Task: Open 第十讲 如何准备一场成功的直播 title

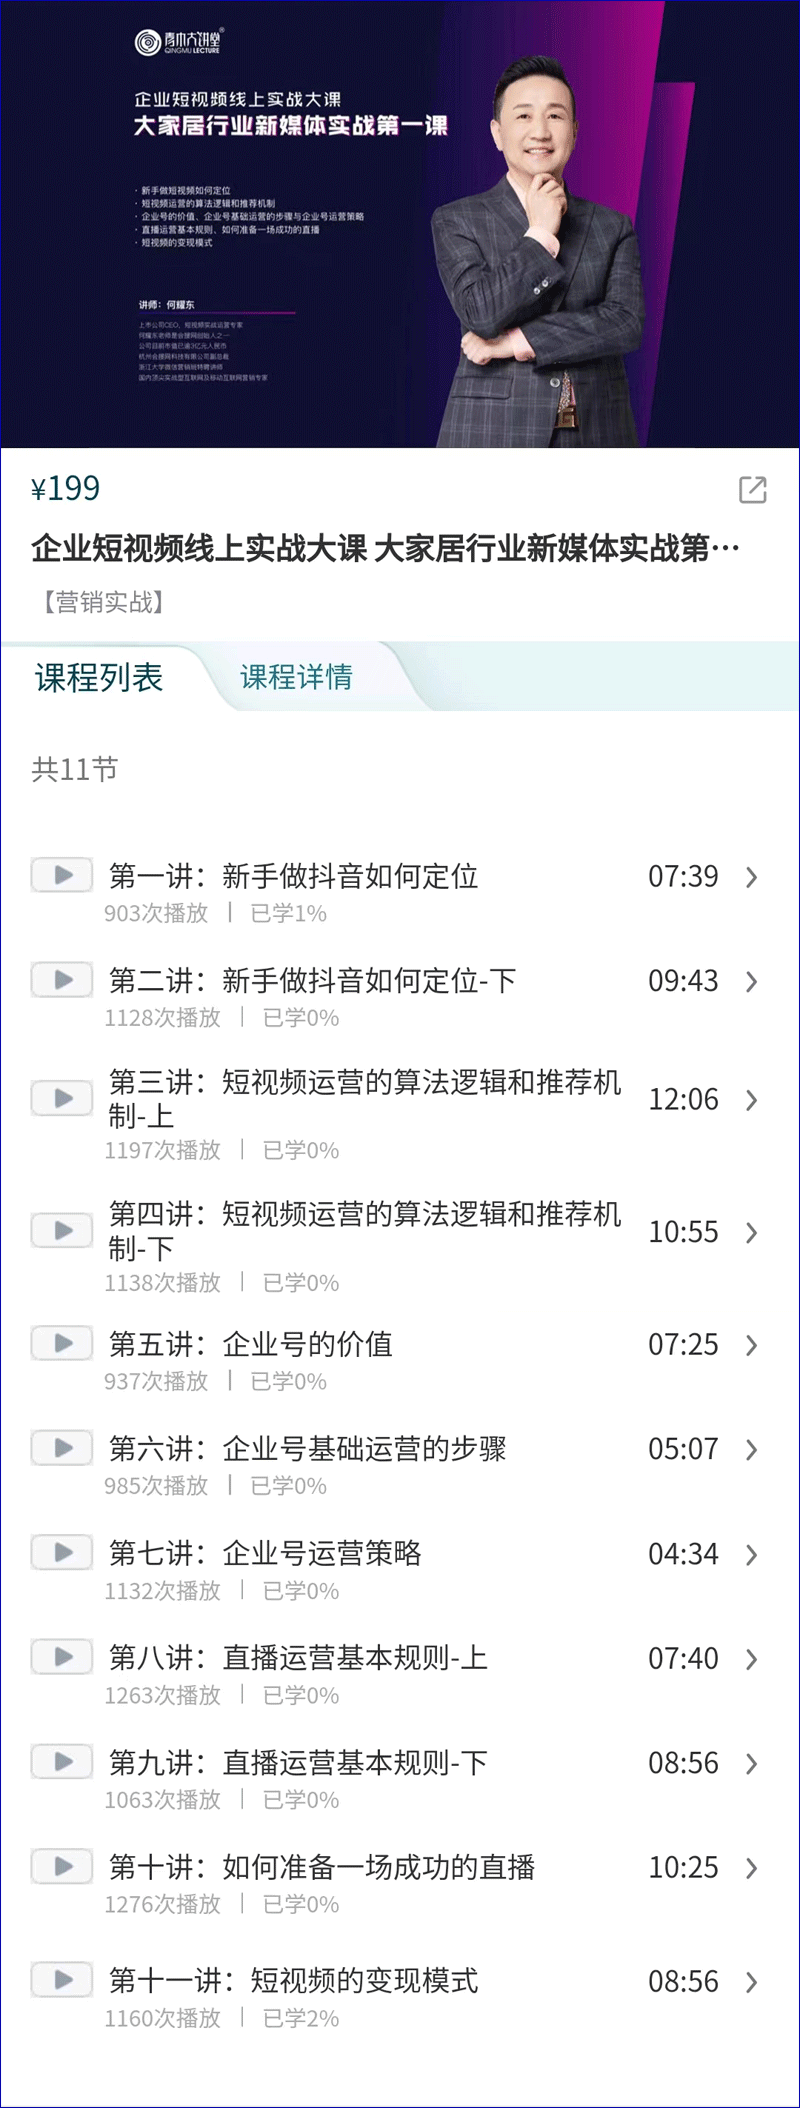Action: pos(321,1867)
